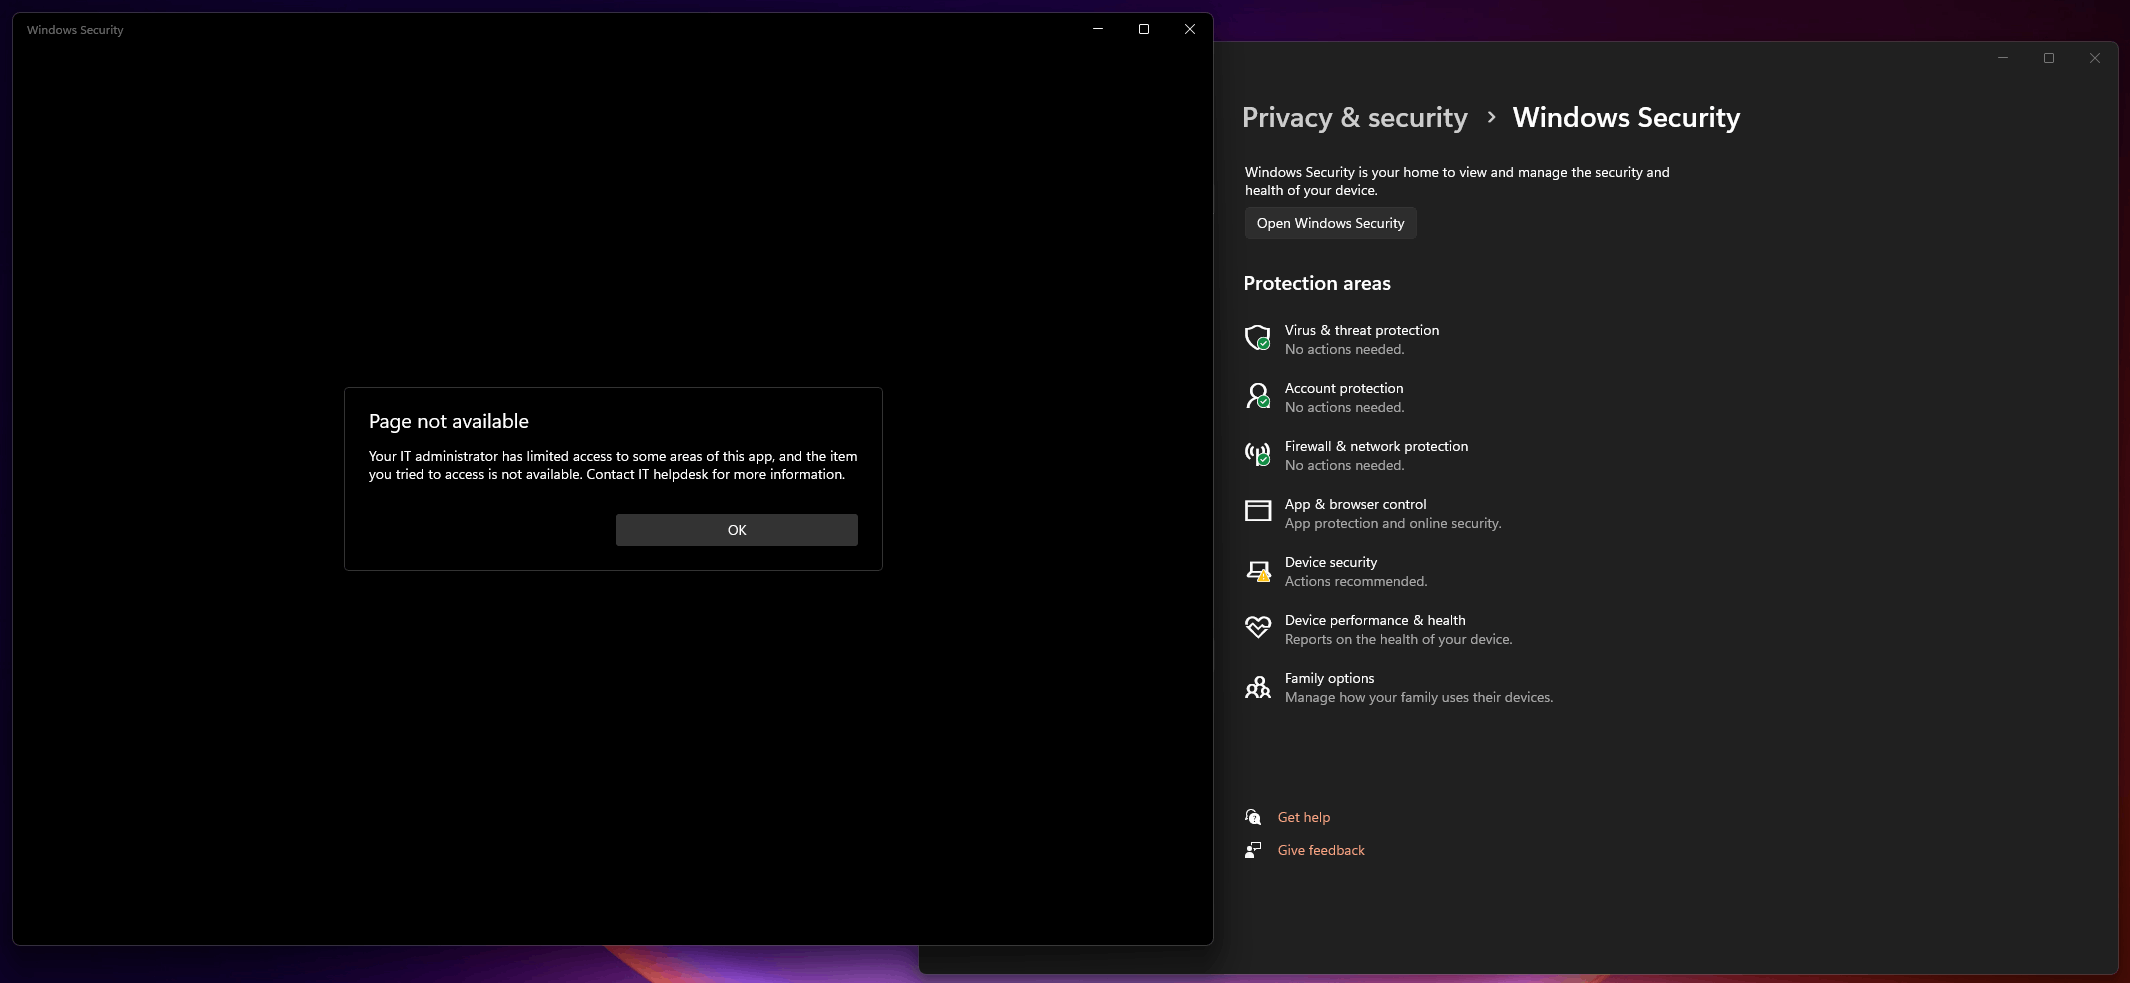
Task: Maximize the Windows Security app window
Action: [x=1144, y=29]
